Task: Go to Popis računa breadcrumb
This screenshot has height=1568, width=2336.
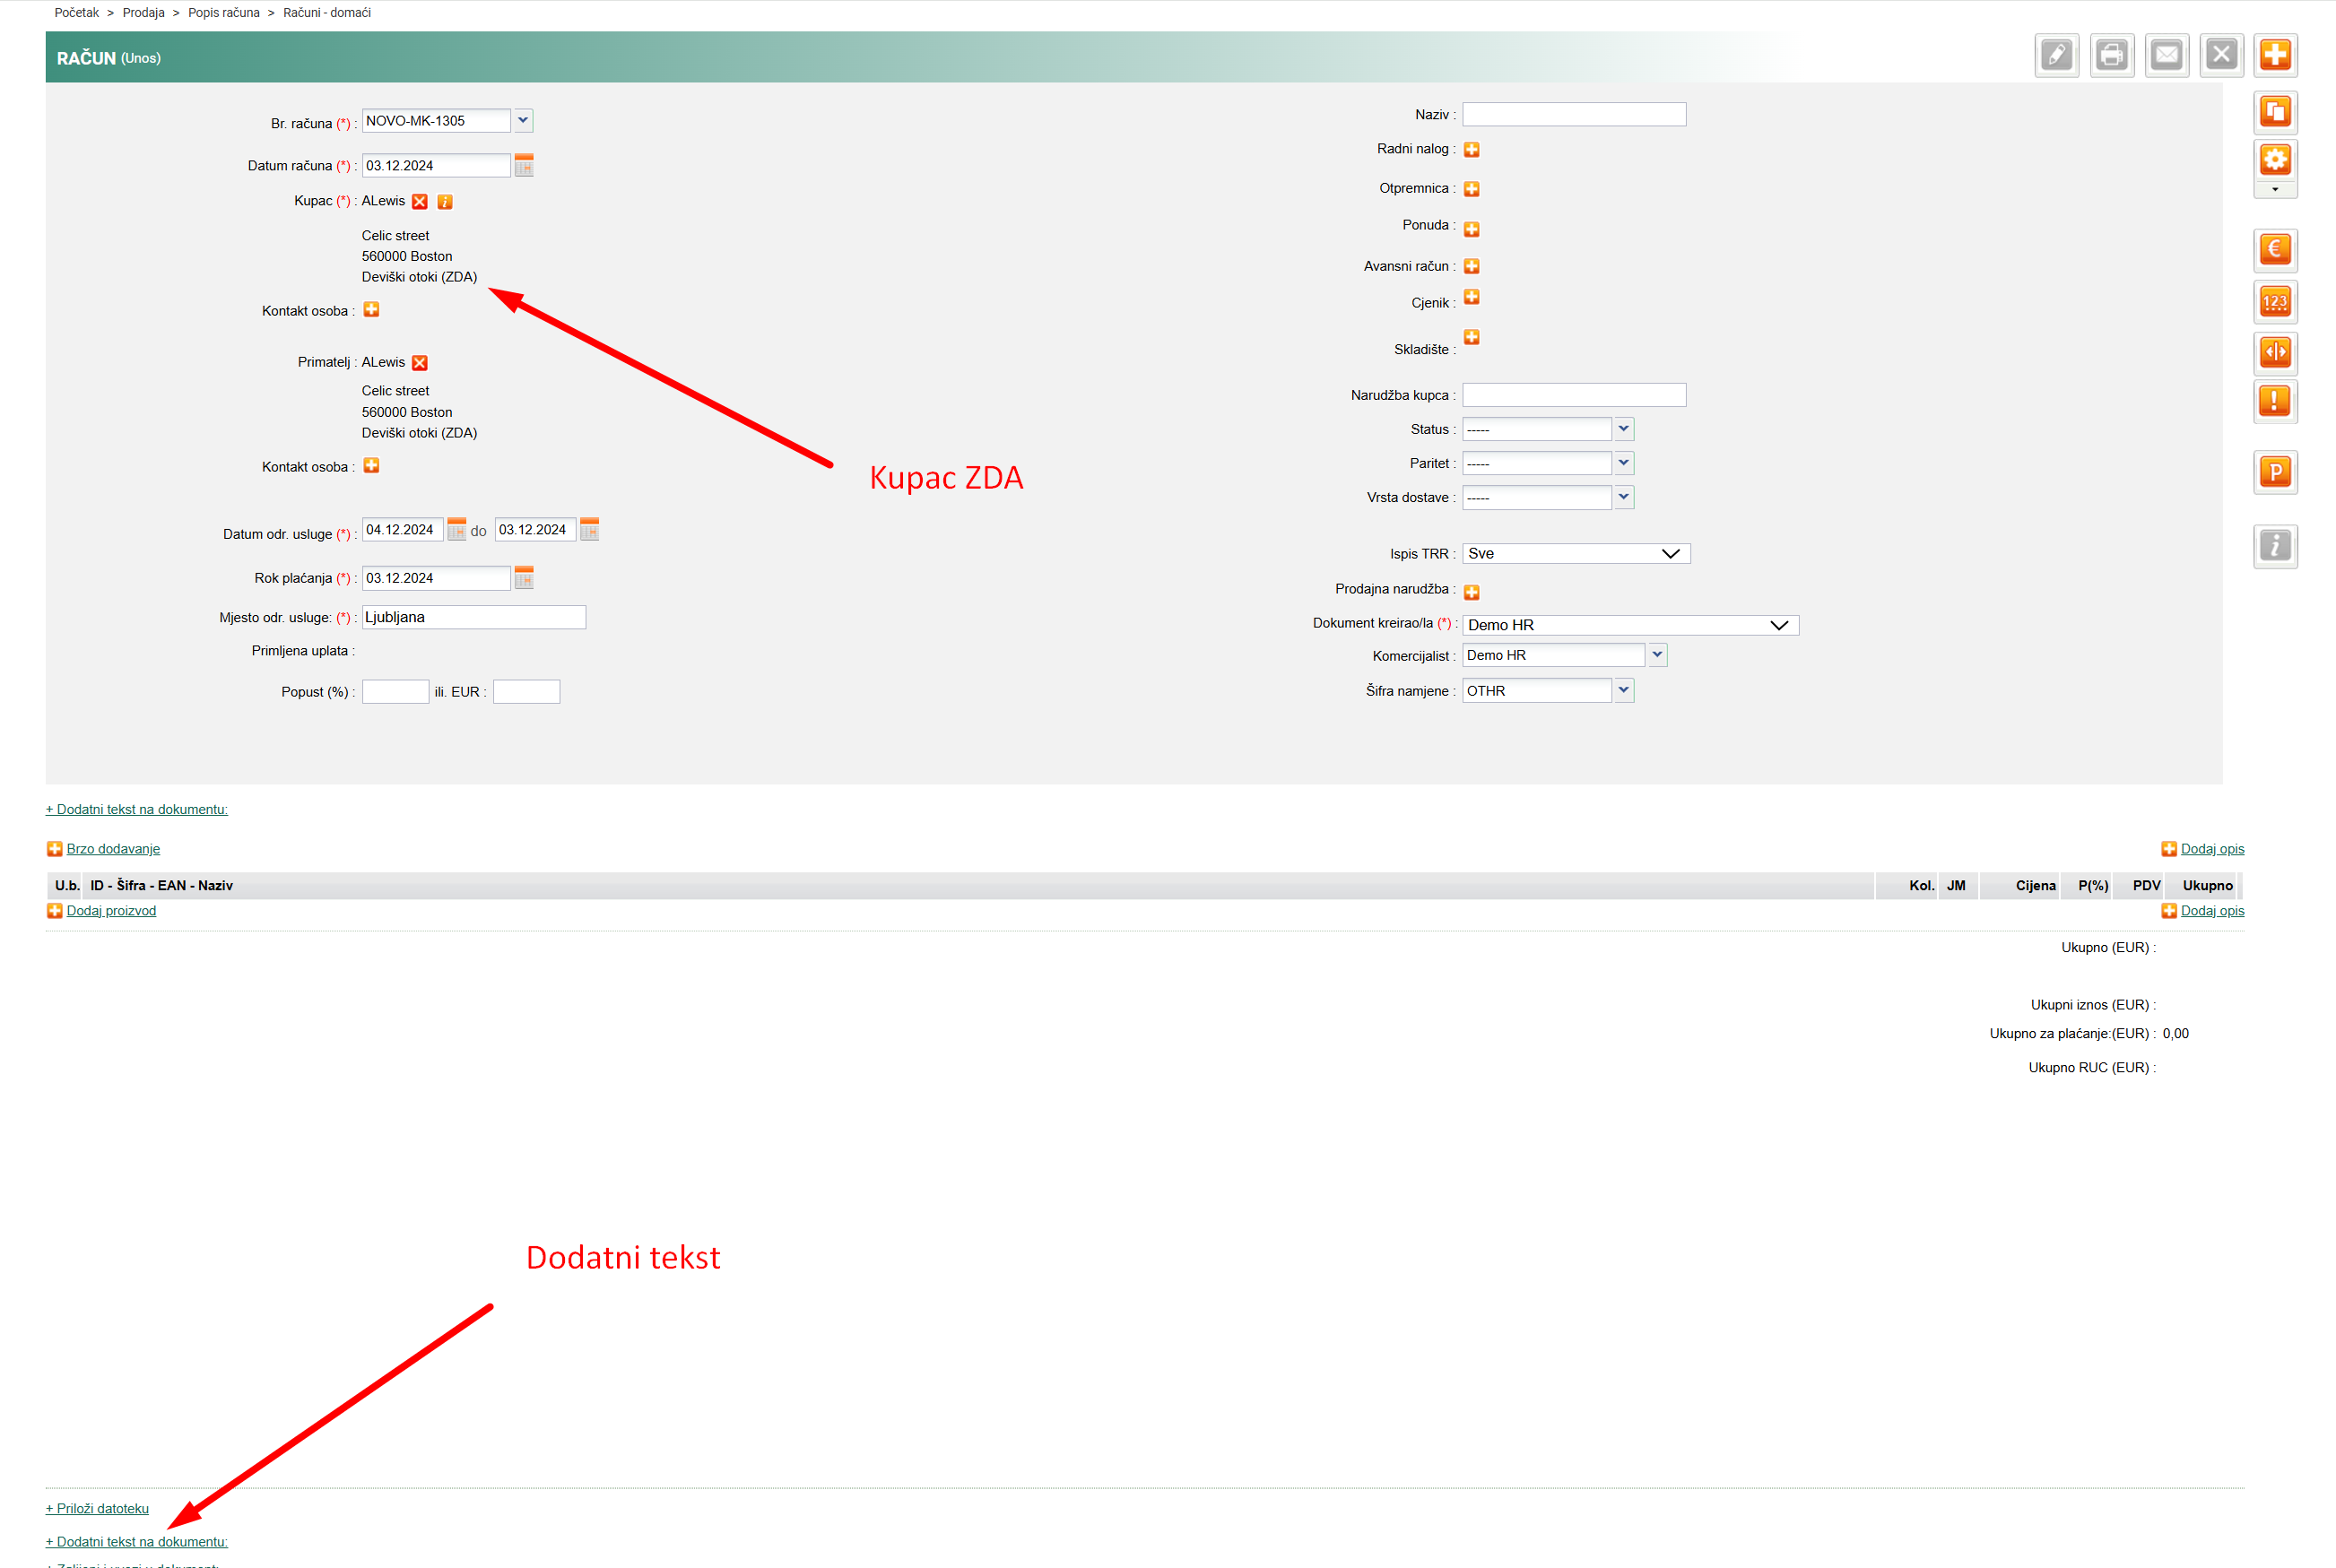Action: pos(223,13)
